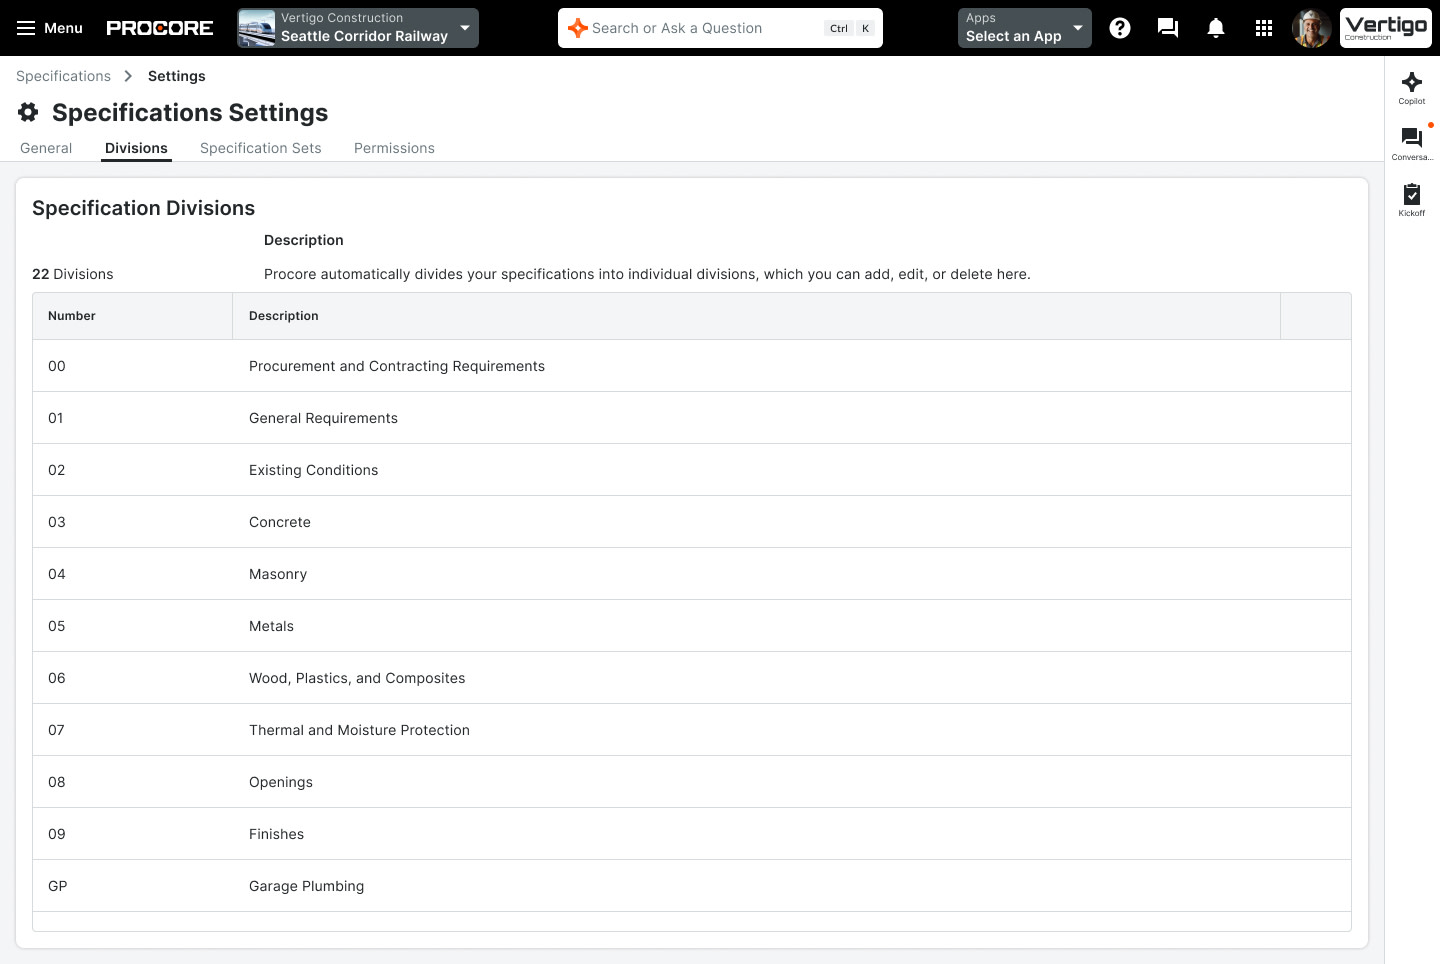This screenshot has width=1440, height=964.
Task: Select the Masonry division row
Action: [692, 574]
